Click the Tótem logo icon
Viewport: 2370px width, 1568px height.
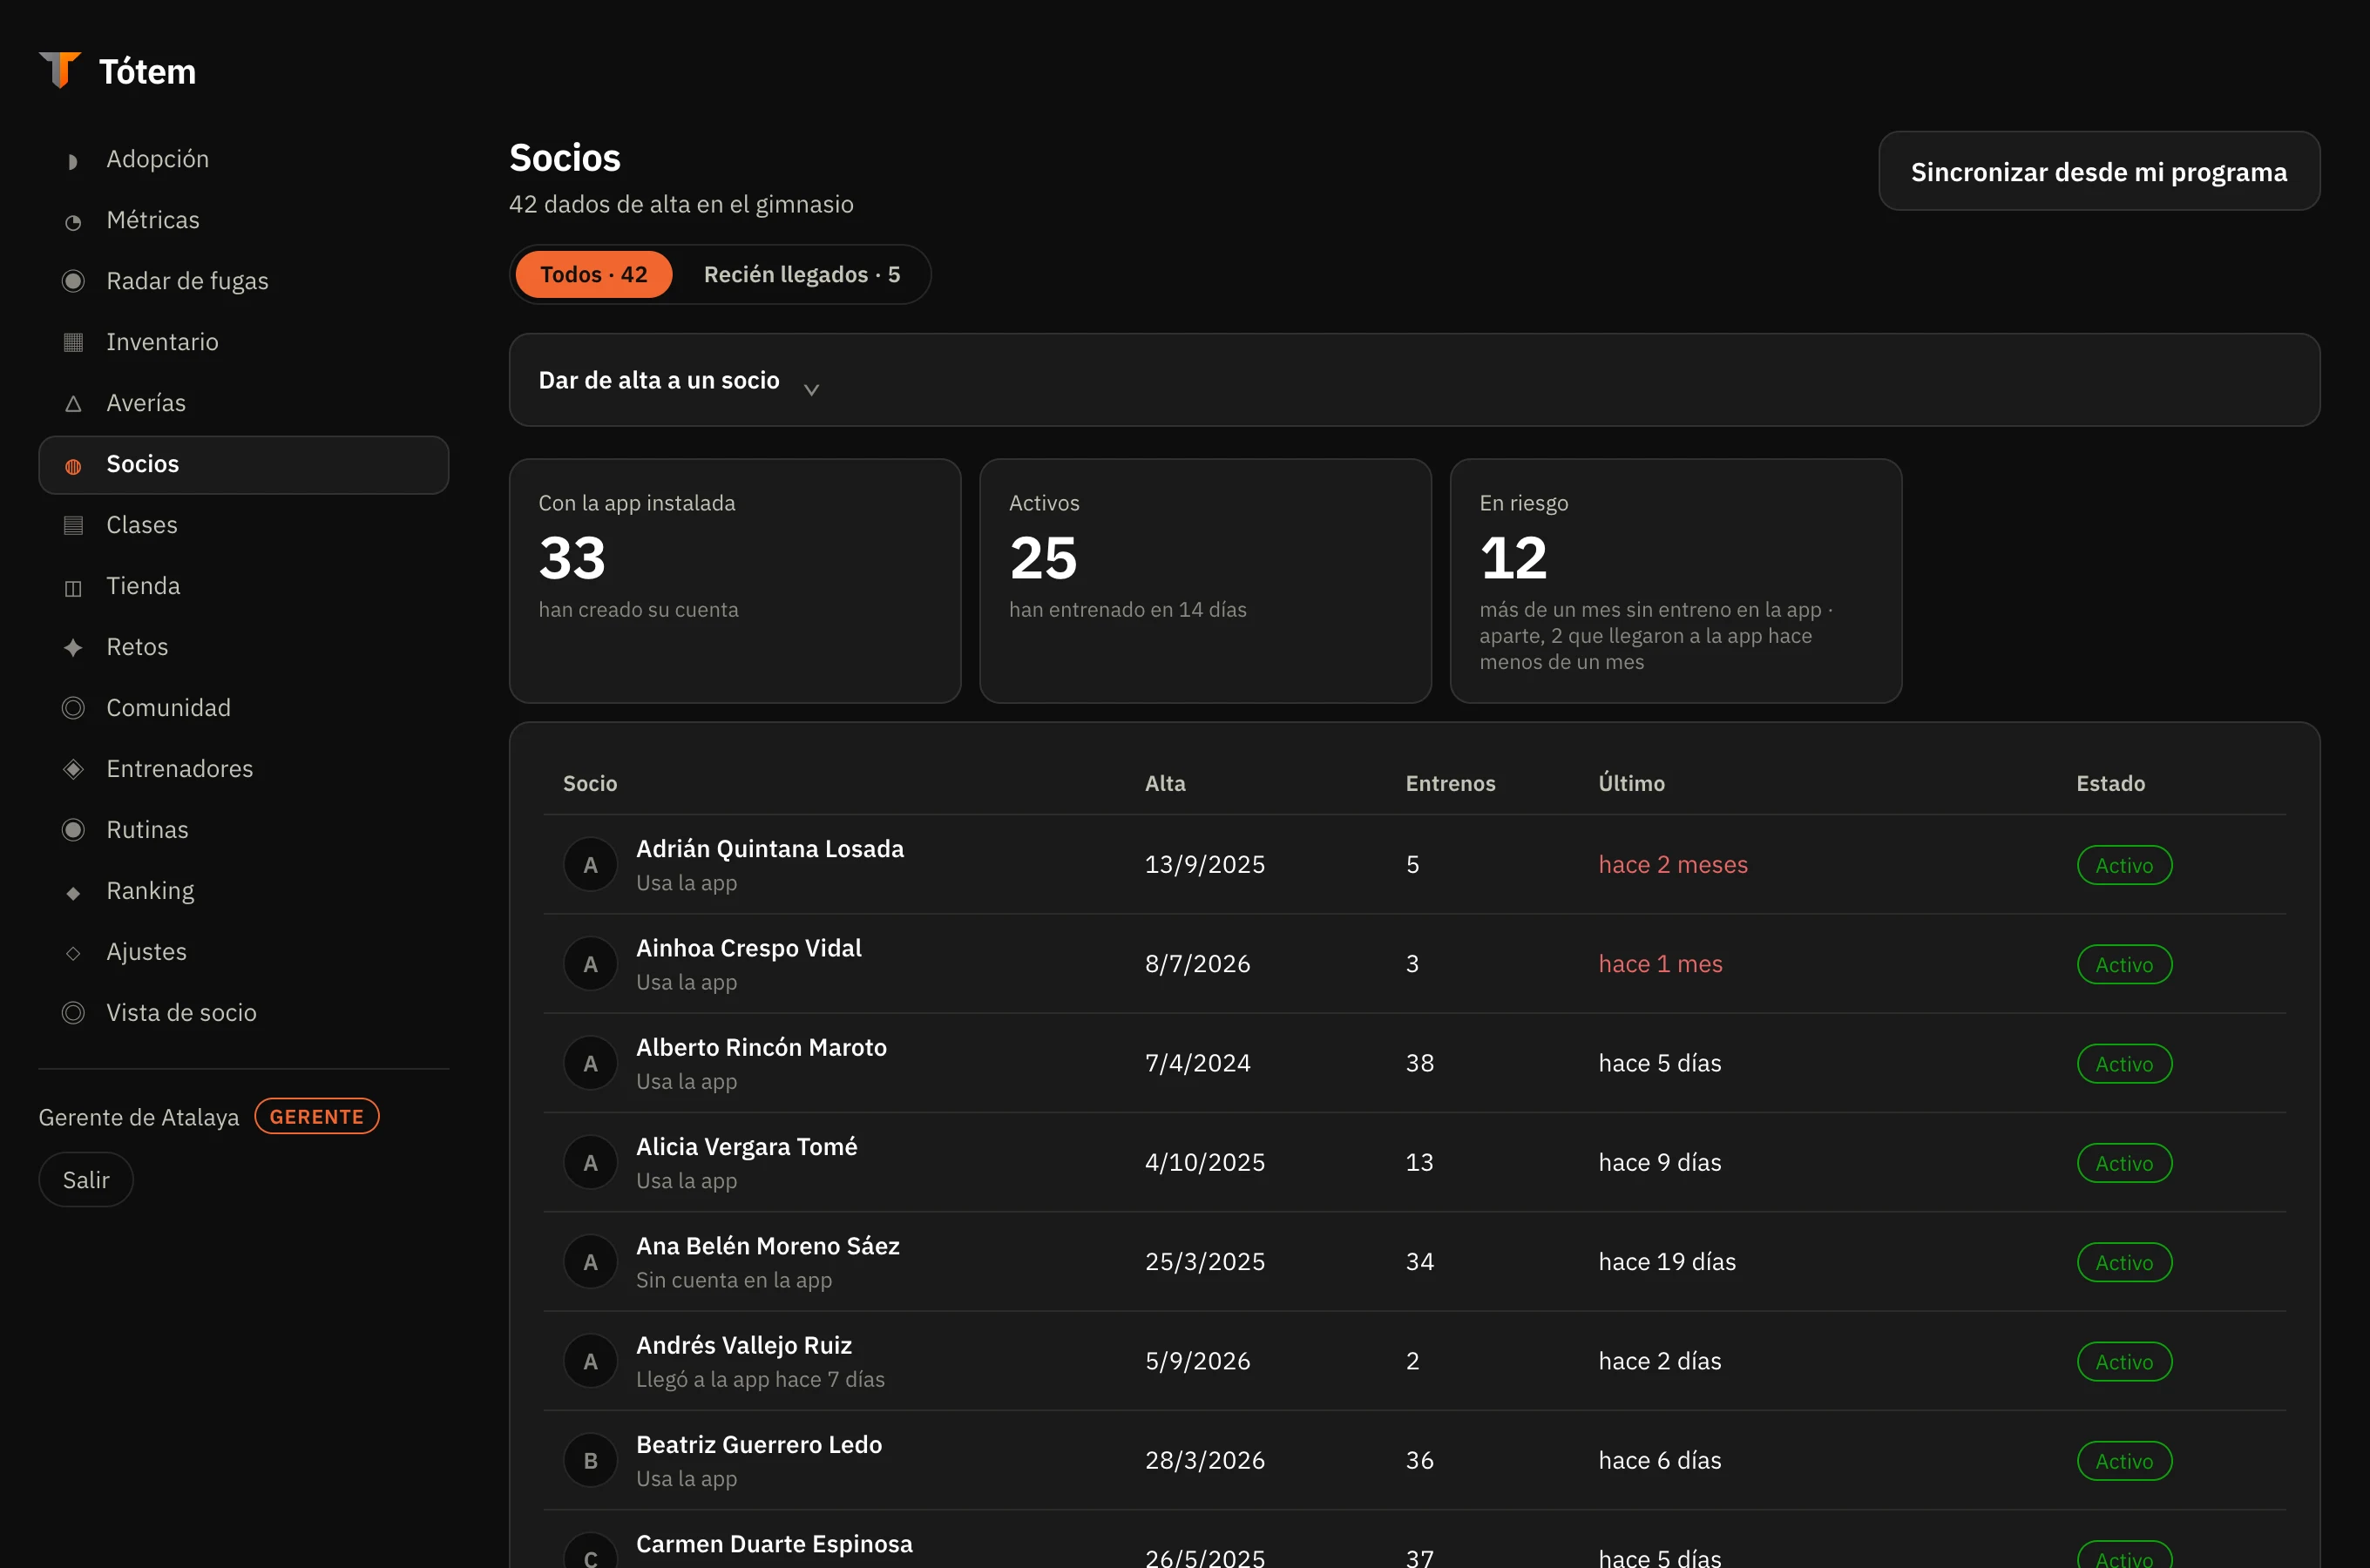60,70
